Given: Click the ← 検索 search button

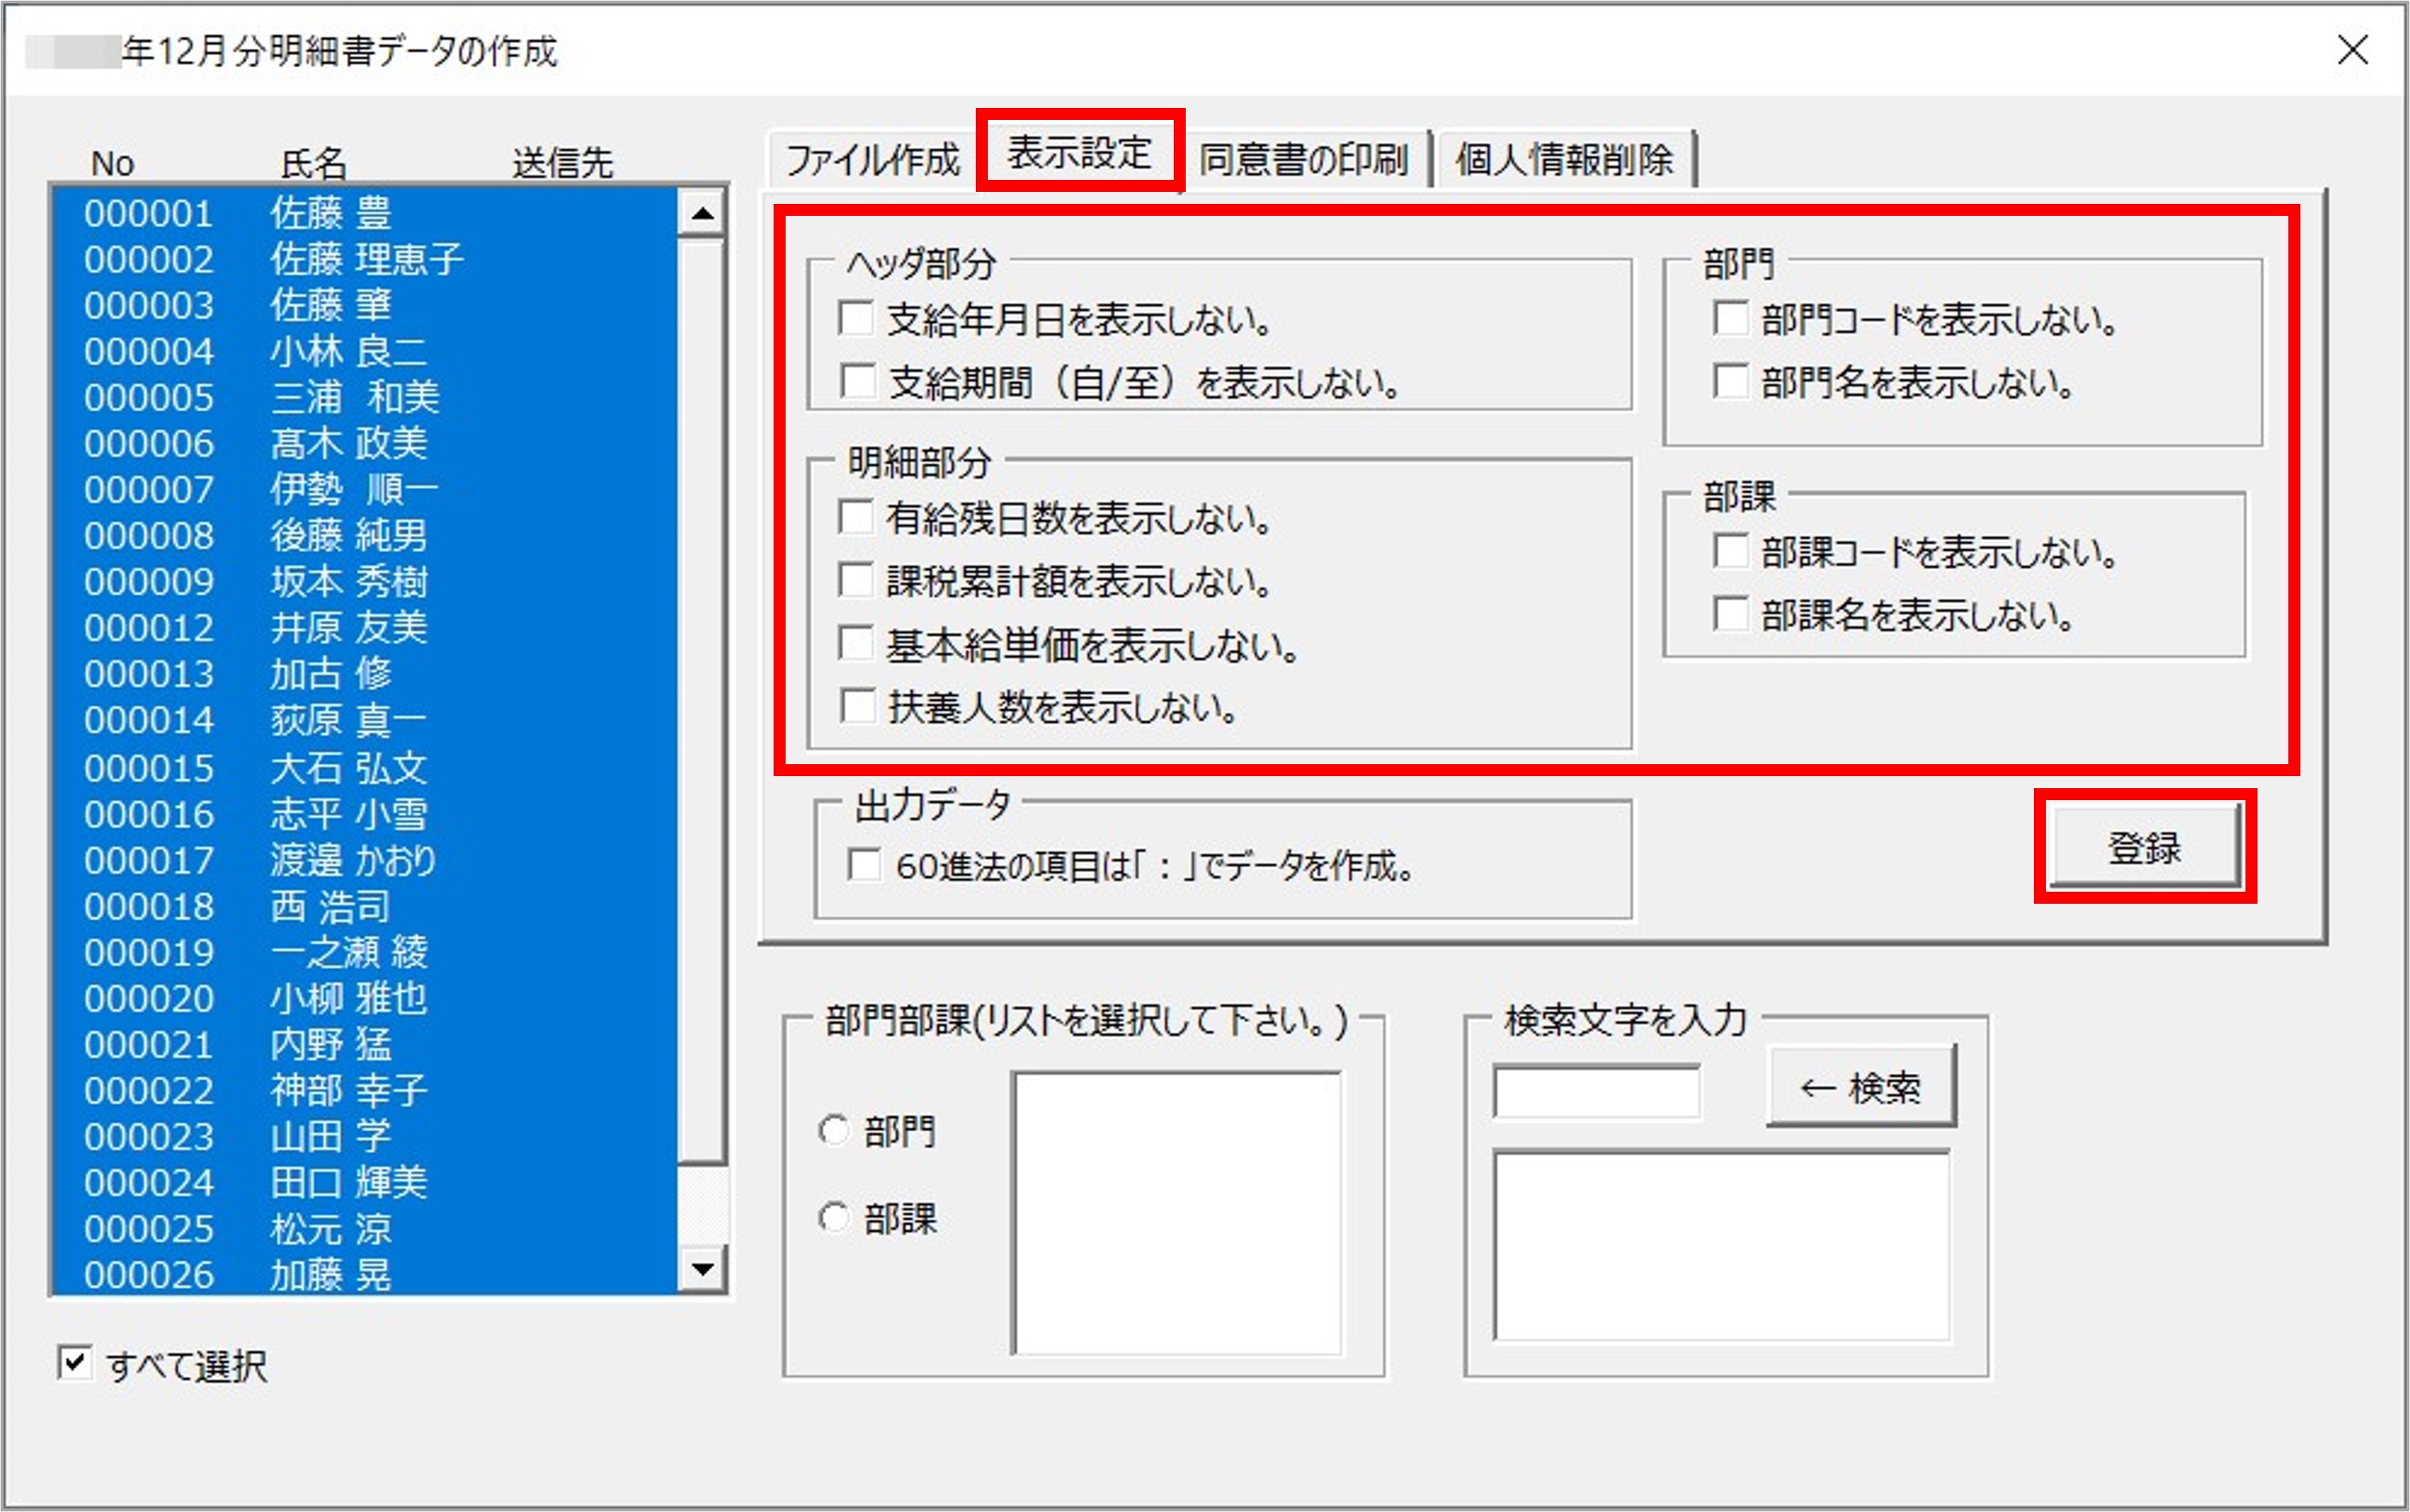Looking at the screenshot, I should pyautogui.click(x=1862, y=1087).
